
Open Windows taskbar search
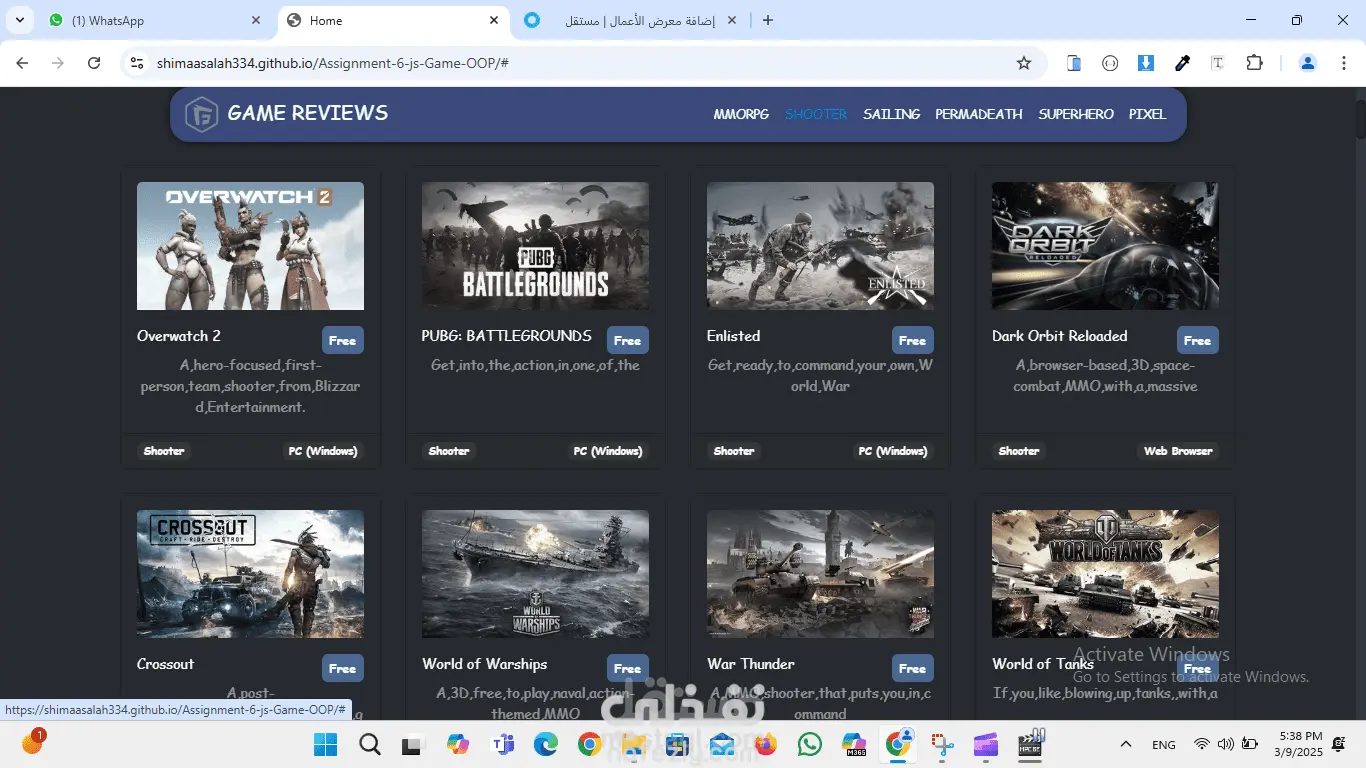click(x=370, y=744)
